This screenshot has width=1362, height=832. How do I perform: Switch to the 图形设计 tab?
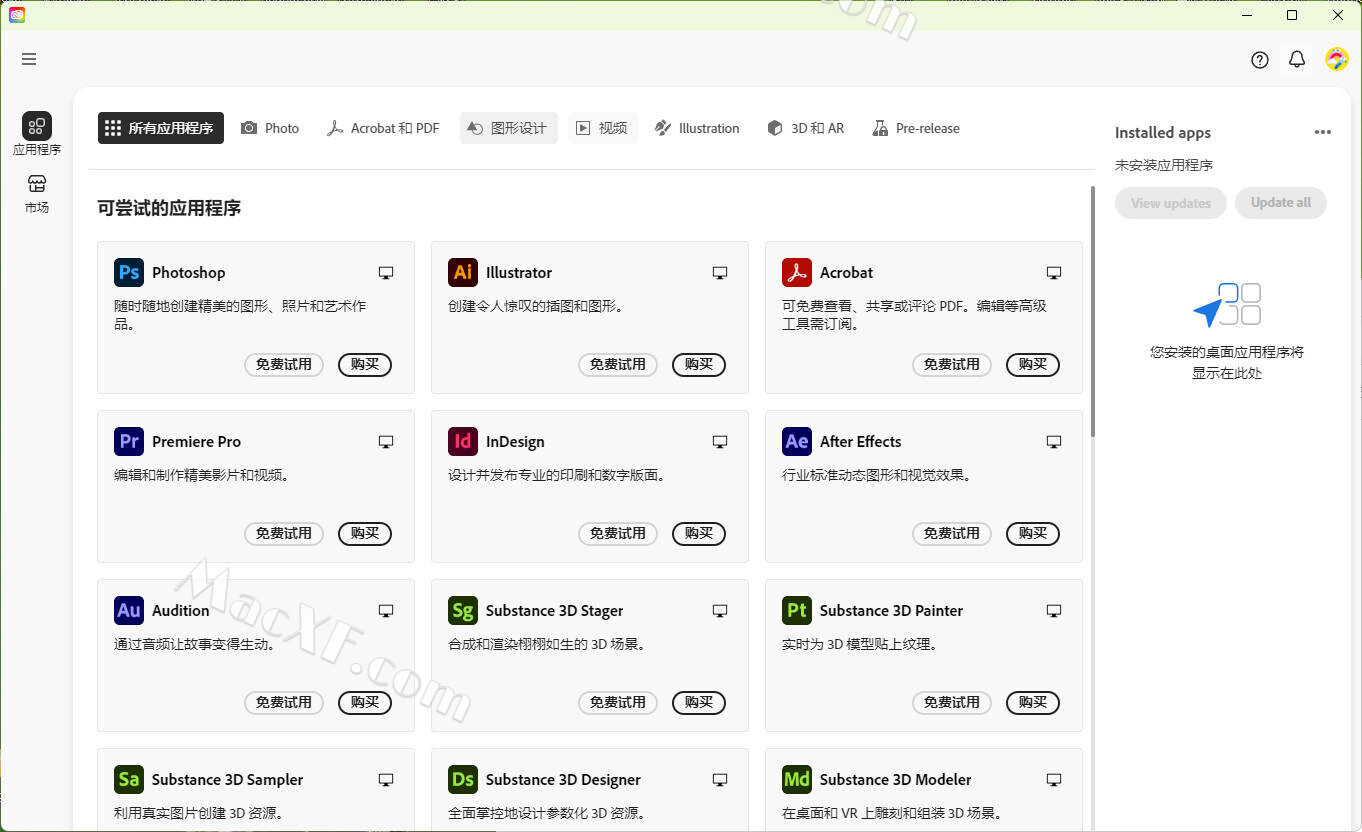[509, 128]
